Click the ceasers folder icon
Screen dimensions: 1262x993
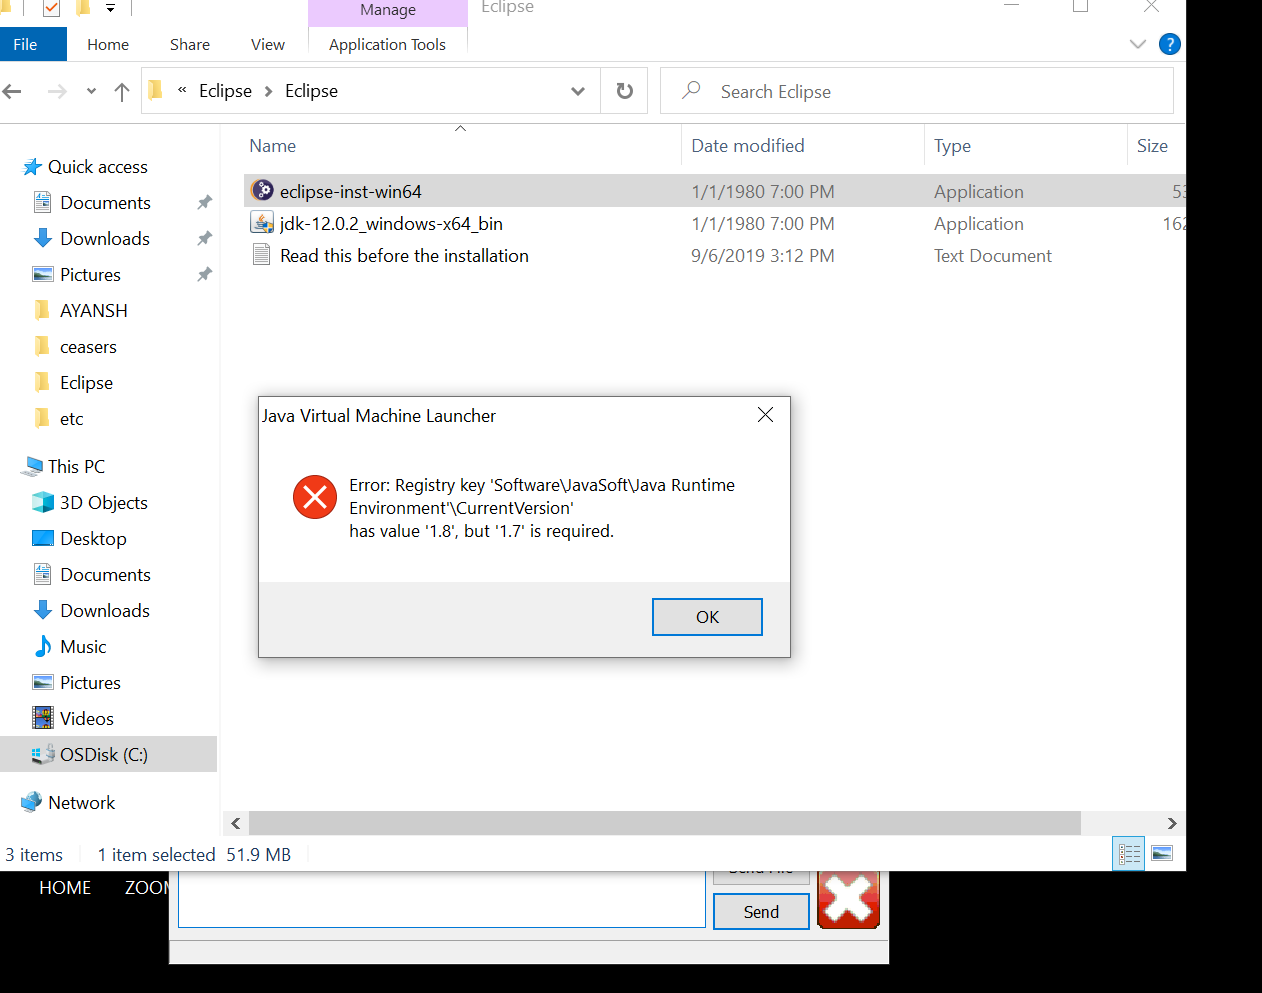42,346
